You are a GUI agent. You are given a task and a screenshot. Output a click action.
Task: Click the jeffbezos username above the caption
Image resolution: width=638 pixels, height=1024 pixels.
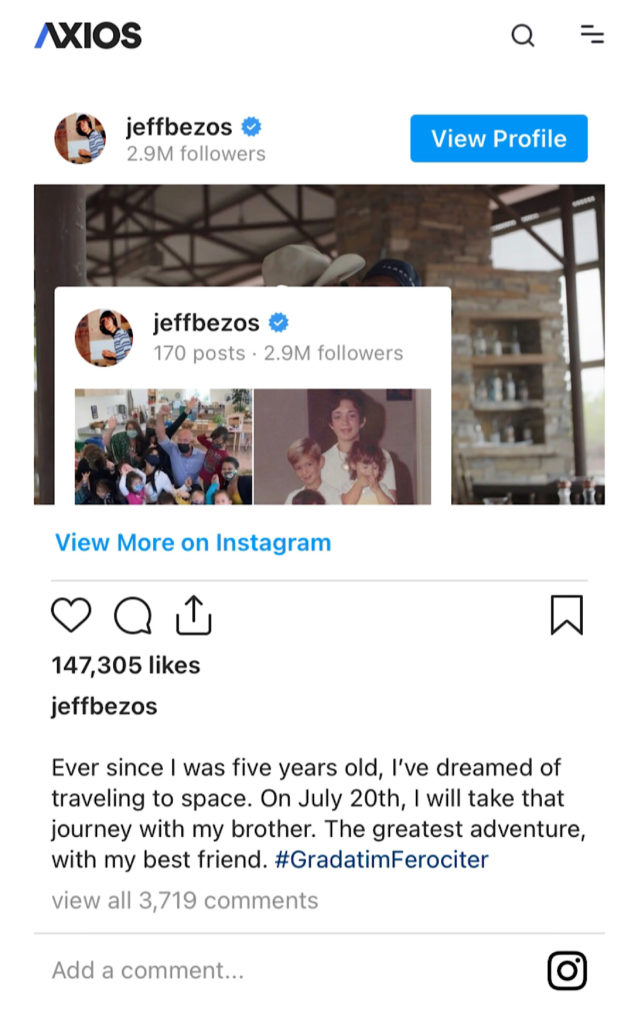click(x=104, y=706)
